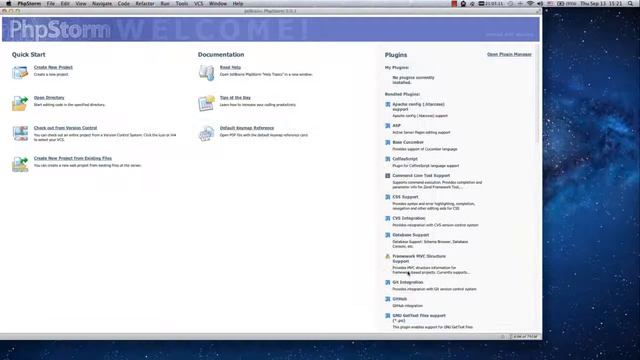
Task: Click the Database Support plugin icon
Action: click(x=387, y=235)
